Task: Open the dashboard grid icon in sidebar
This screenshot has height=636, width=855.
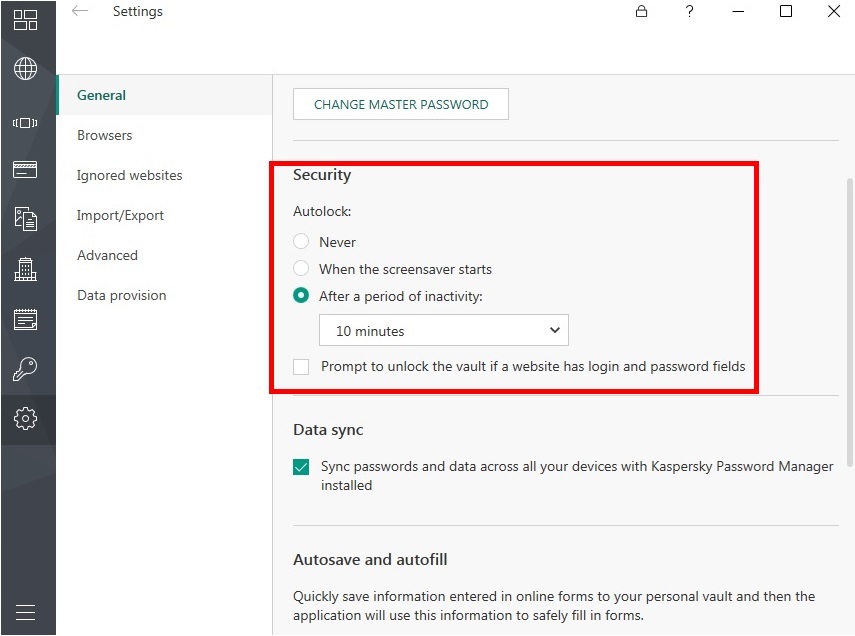Action: [x=25, y=20]
